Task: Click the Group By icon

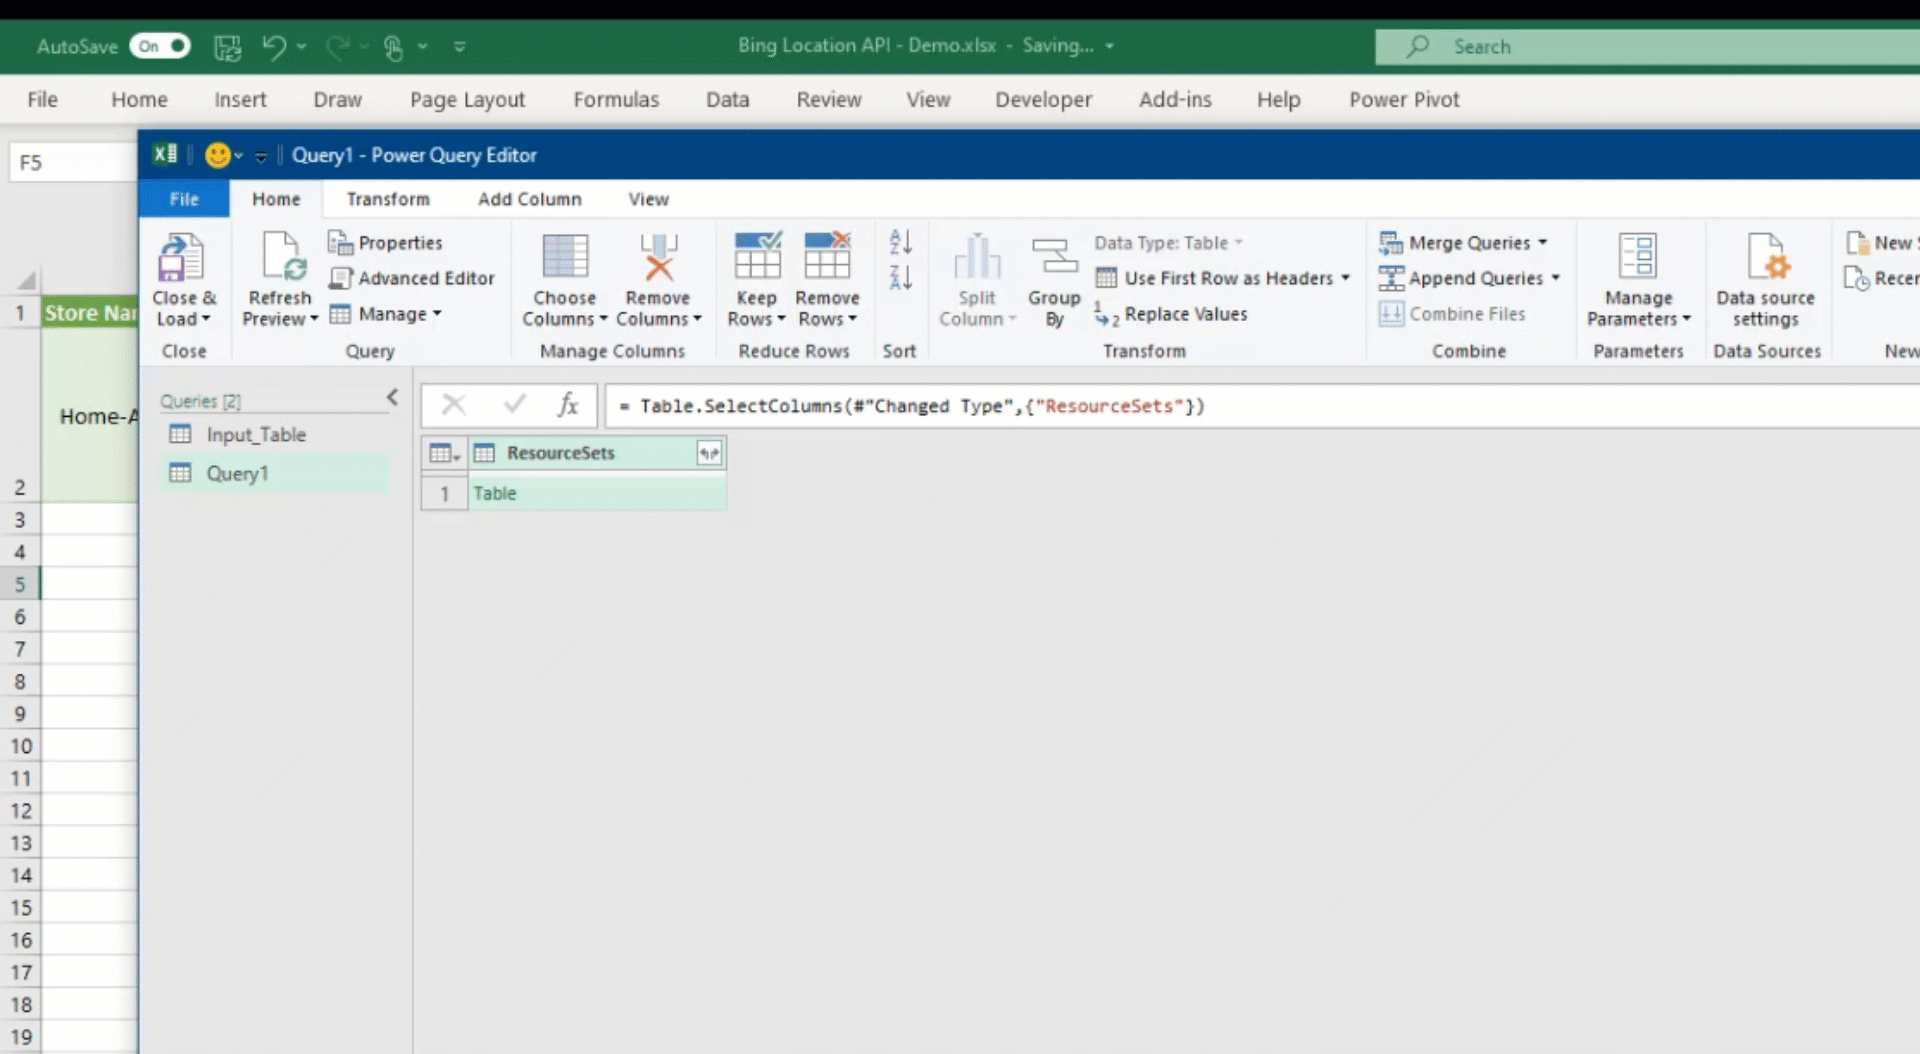Action: (1054, 256)
